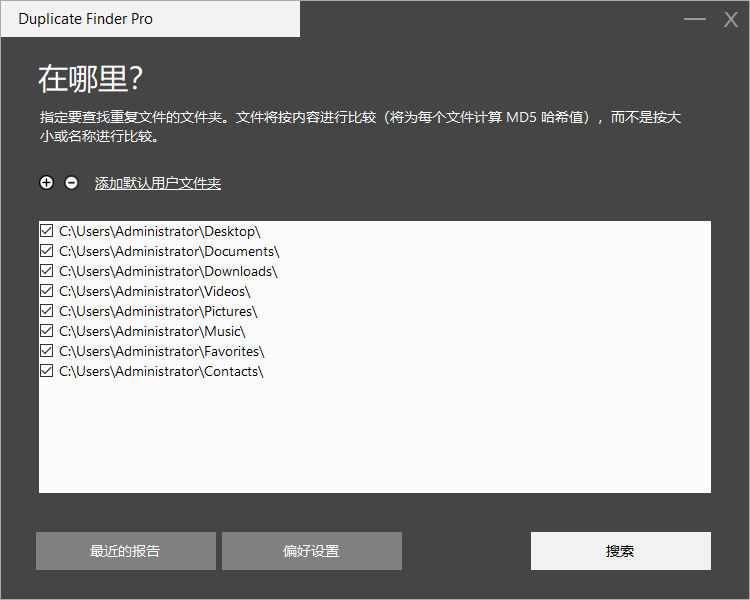
Task: Minimize the Duplicate Finder Pro window
Action: [695, 19]
